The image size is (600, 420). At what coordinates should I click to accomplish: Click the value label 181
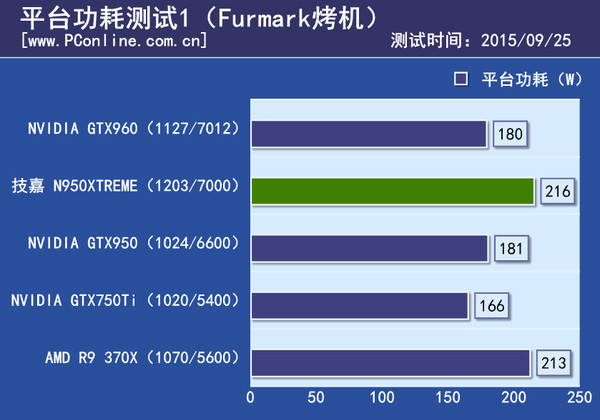pyautogui.click(x=511, y=249)
